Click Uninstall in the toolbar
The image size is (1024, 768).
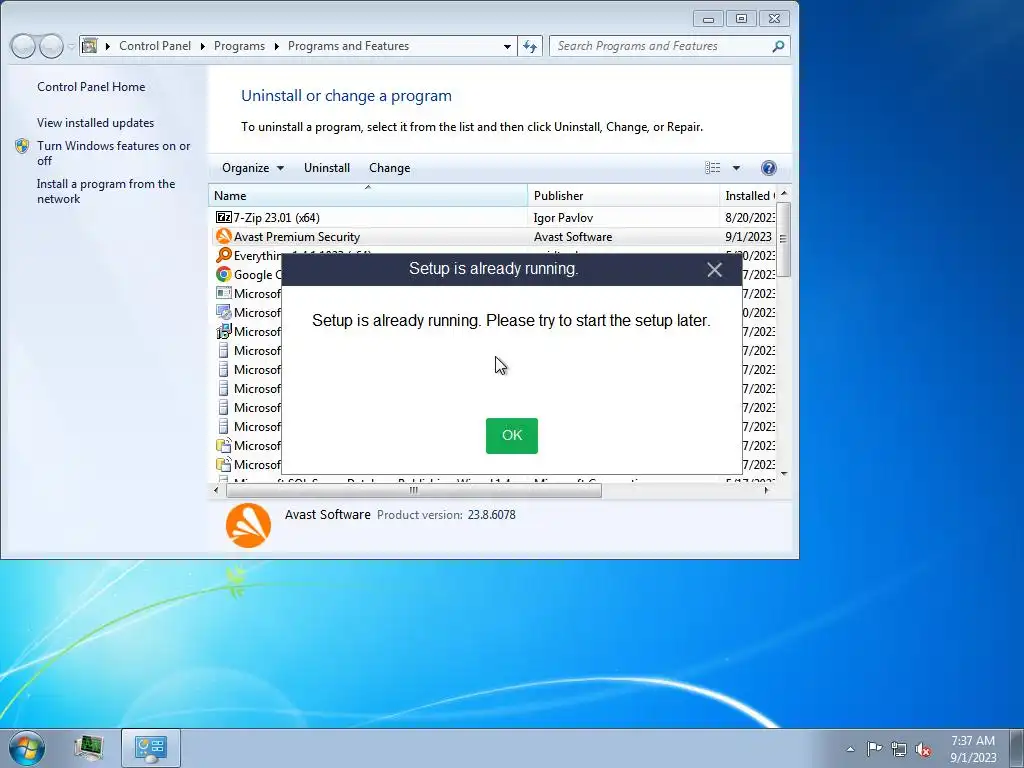click(x=327, y=168)
